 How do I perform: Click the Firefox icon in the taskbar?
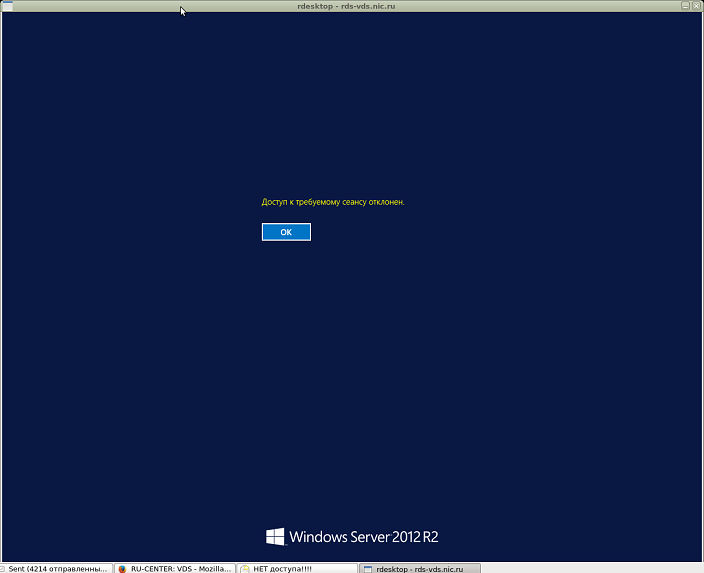click(x=122, y=567)
